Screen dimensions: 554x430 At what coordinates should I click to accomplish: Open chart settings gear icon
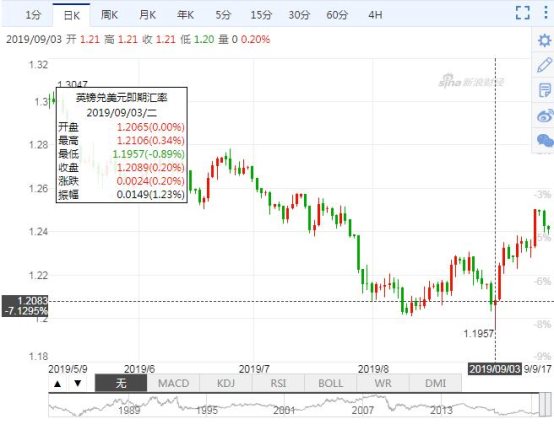(544, 40)
